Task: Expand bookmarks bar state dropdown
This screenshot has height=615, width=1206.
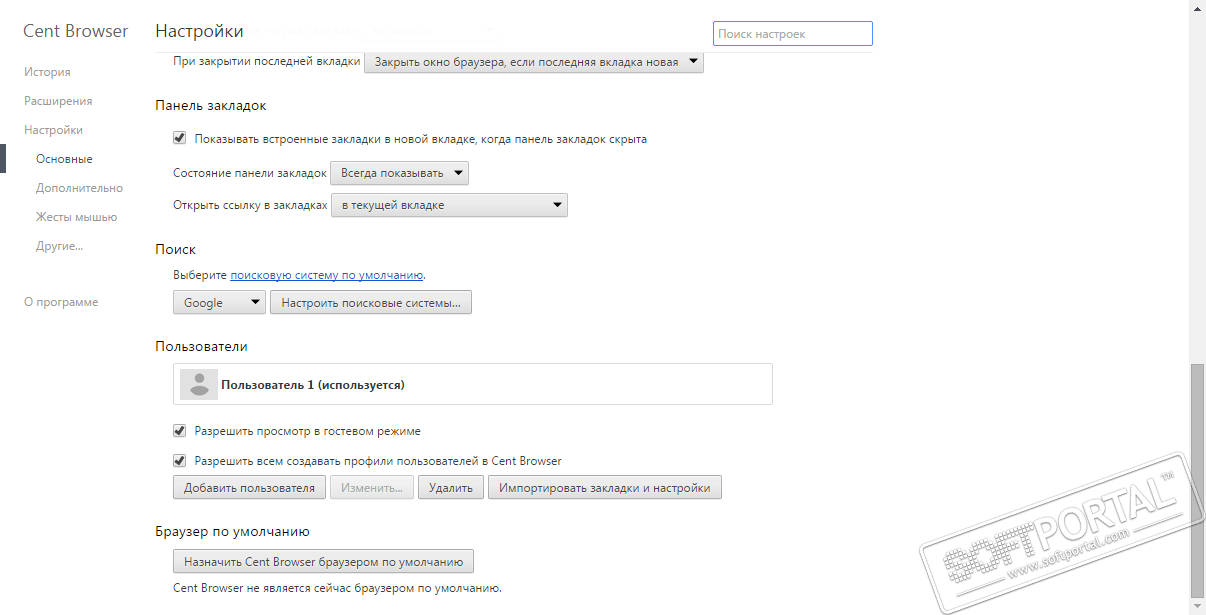Action: click(399, 173)
